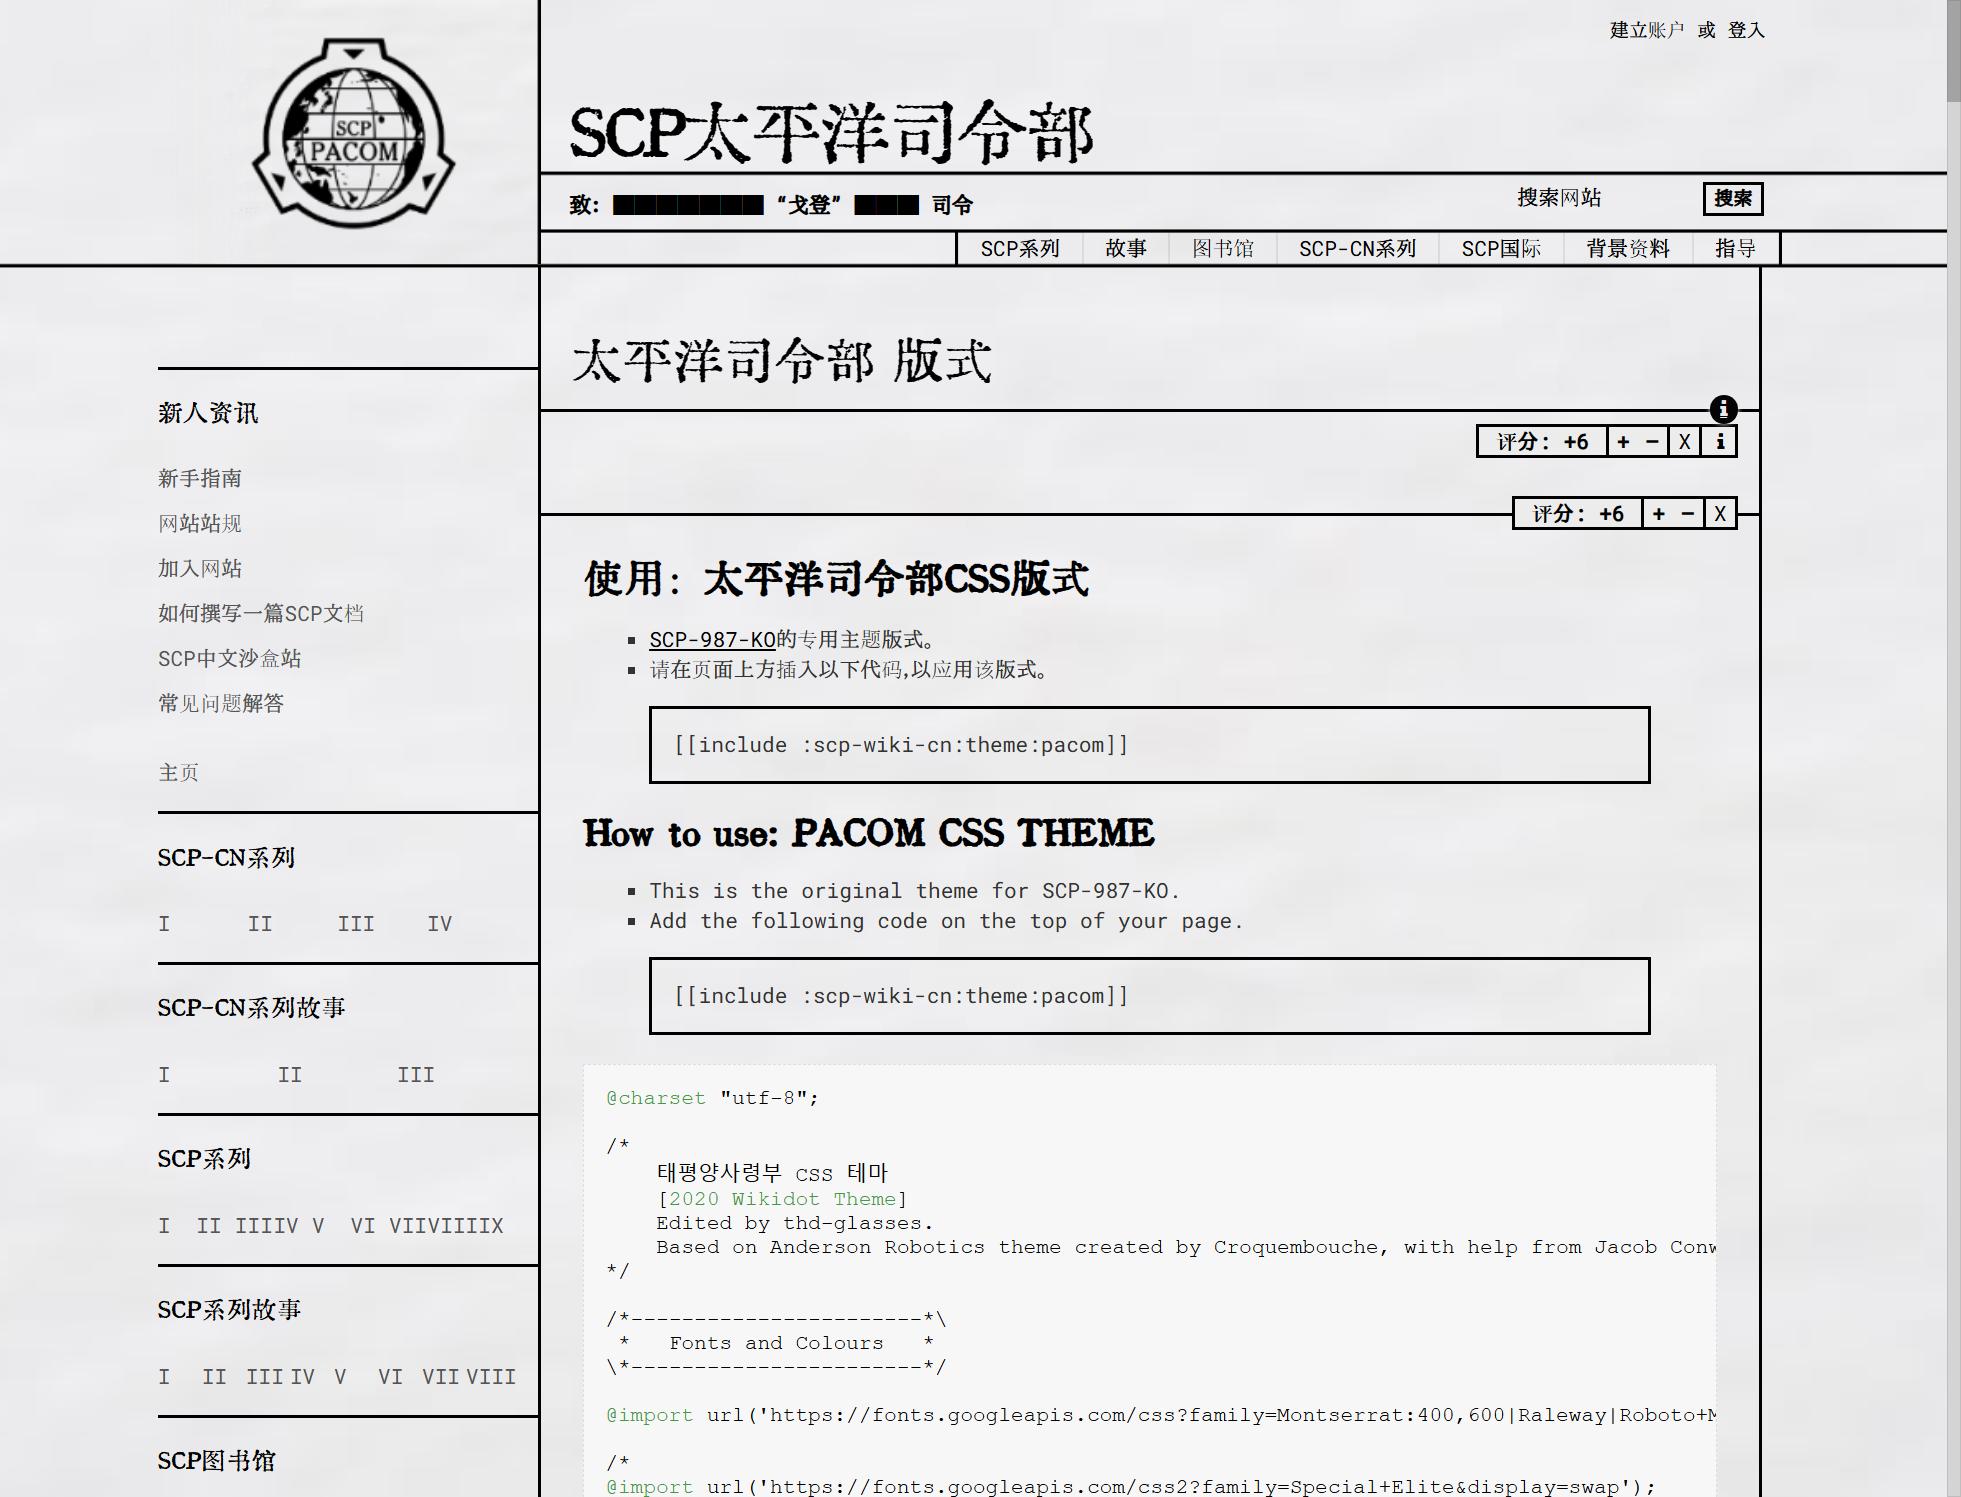Click the SCP PACOM globe logo
The image size is (1961, 1497).
[353, 134]
